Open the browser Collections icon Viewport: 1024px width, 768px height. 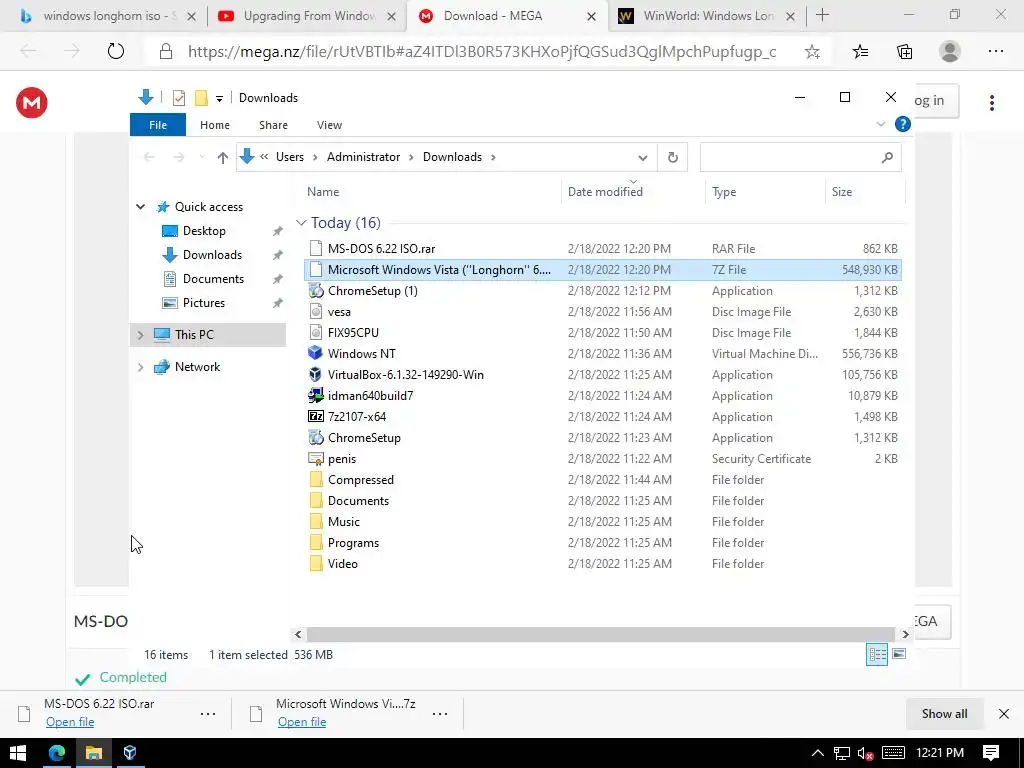tap(904, 52)
